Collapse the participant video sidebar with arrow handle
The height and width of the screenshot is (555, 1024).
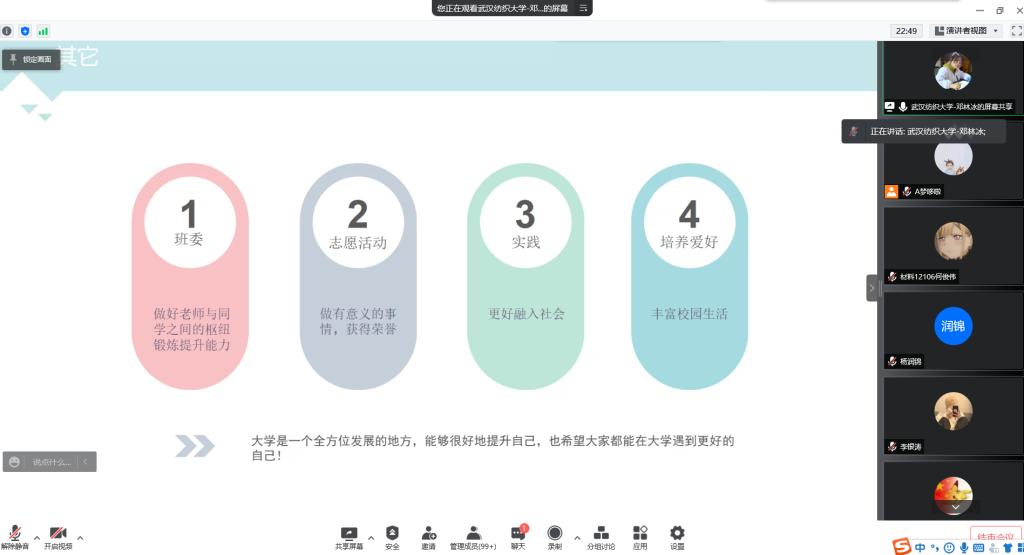click(871, 288)
